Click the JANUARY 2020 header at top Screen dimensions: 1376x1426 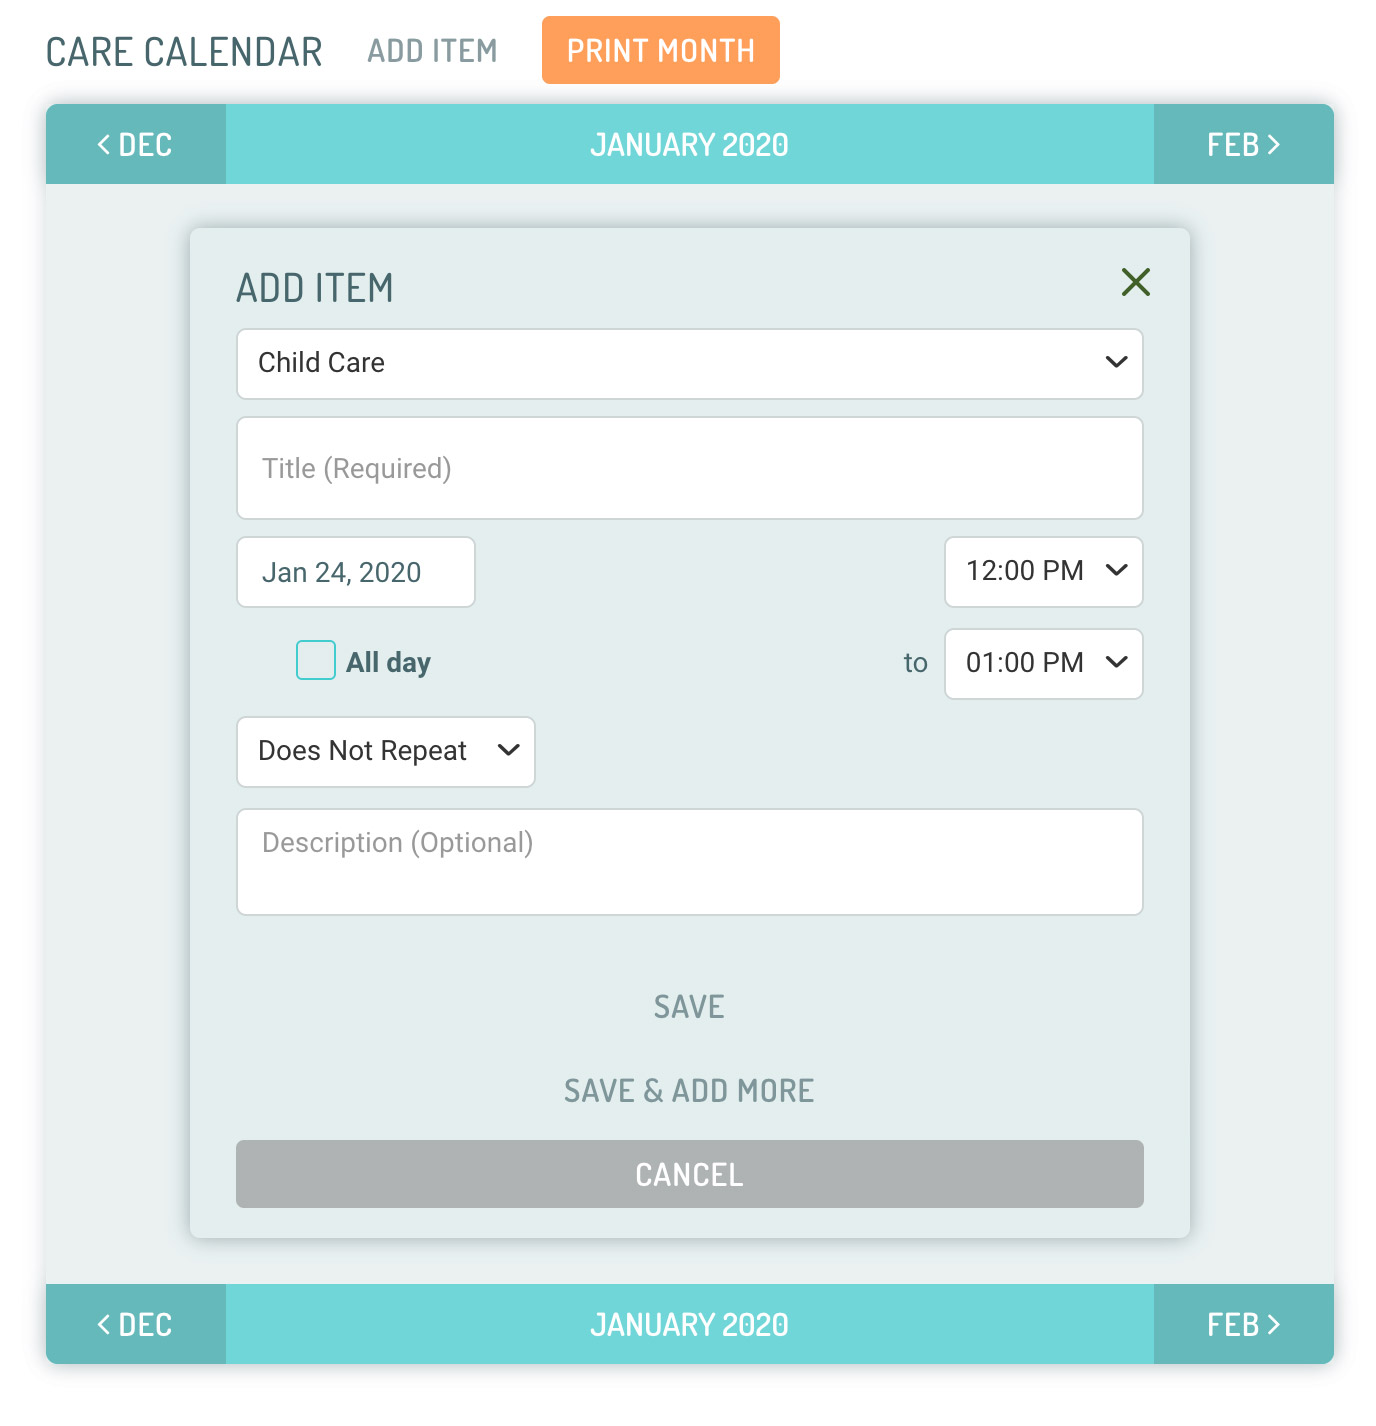pyautogui.click(x=689, y=144)
